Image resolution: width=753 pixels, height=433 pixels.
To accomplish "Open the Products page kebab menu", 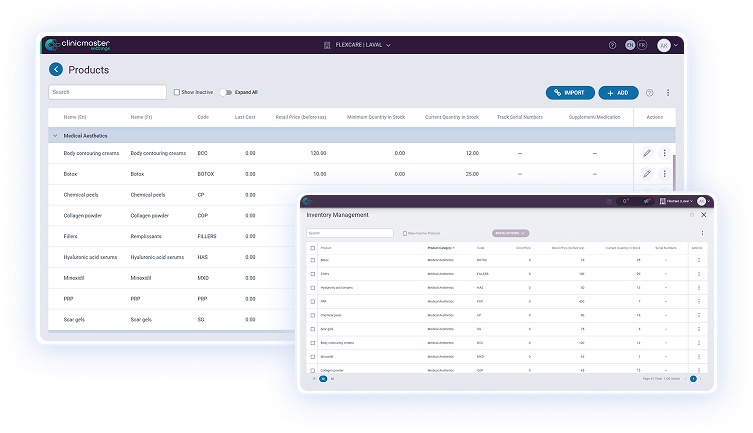I will (668, 92).
